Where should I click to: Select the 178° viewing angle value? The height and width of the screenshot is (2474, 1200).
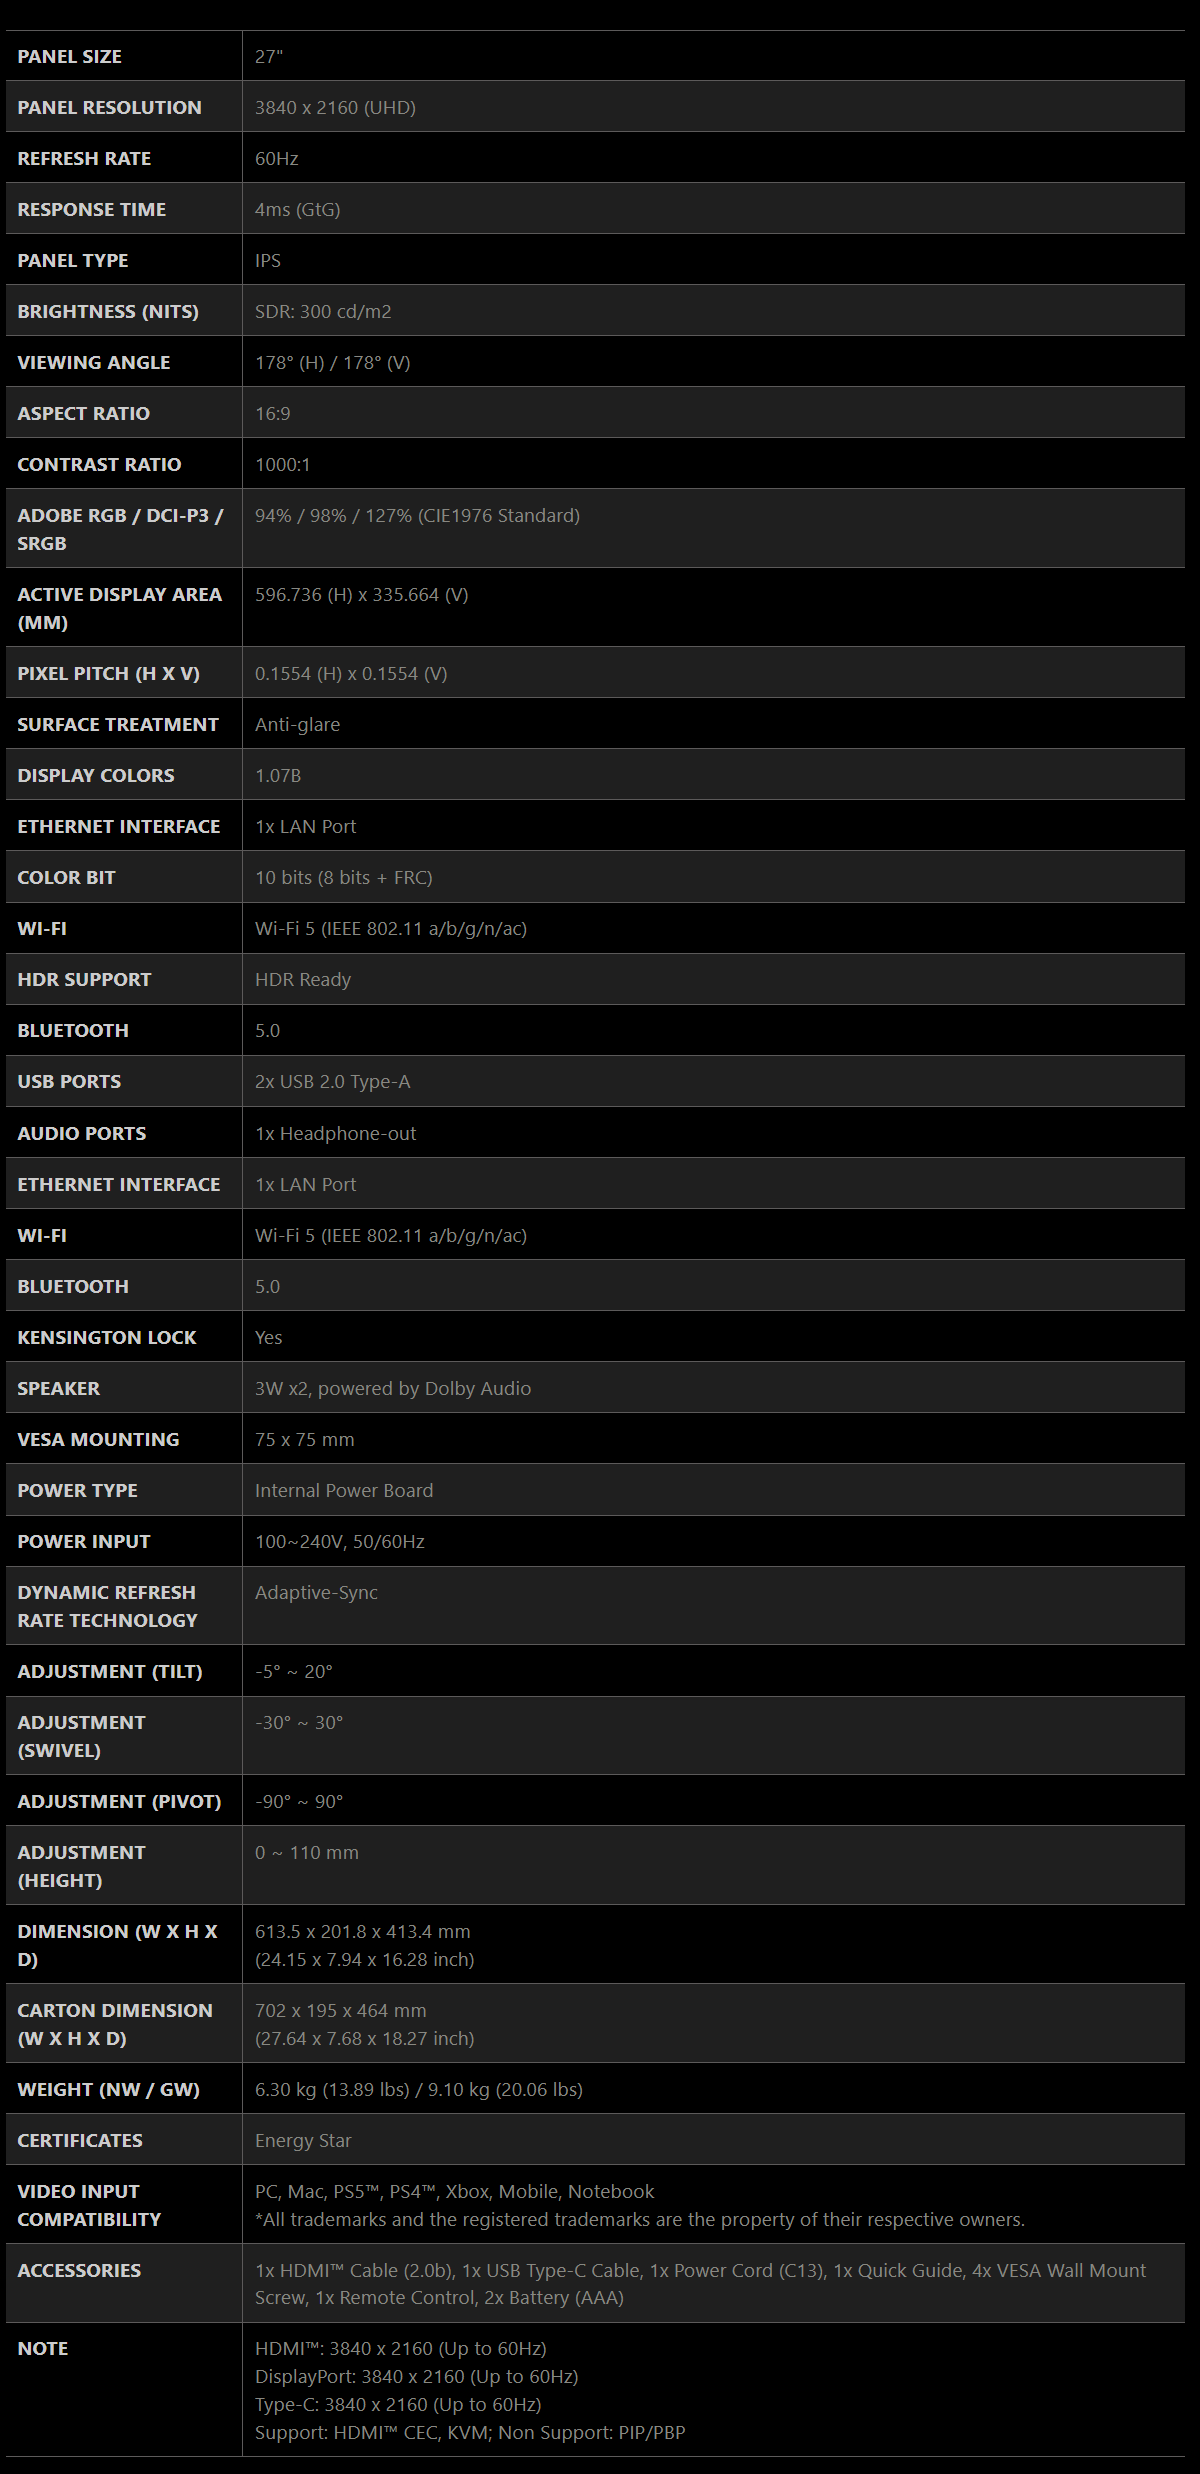pyautogui.click(x=332, y=362)
